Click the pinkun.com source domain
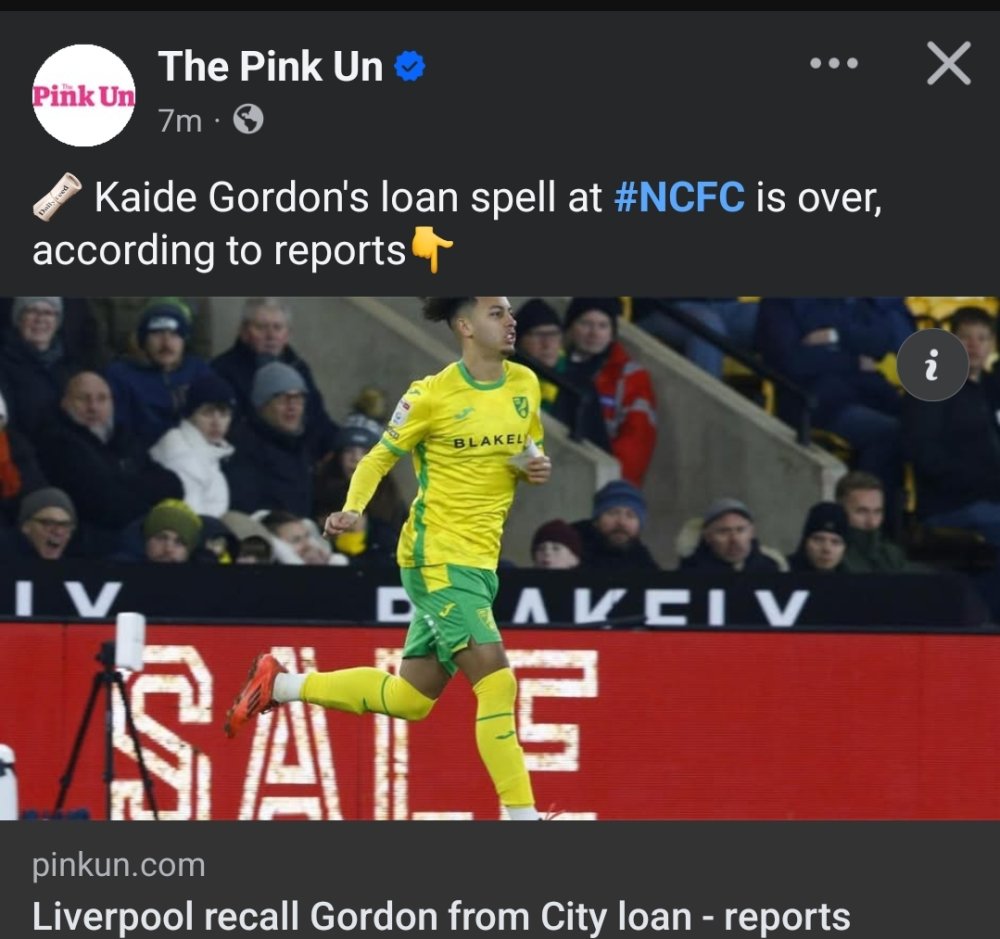The width and height of the screenshot is (1000, 939). (119, 865)
